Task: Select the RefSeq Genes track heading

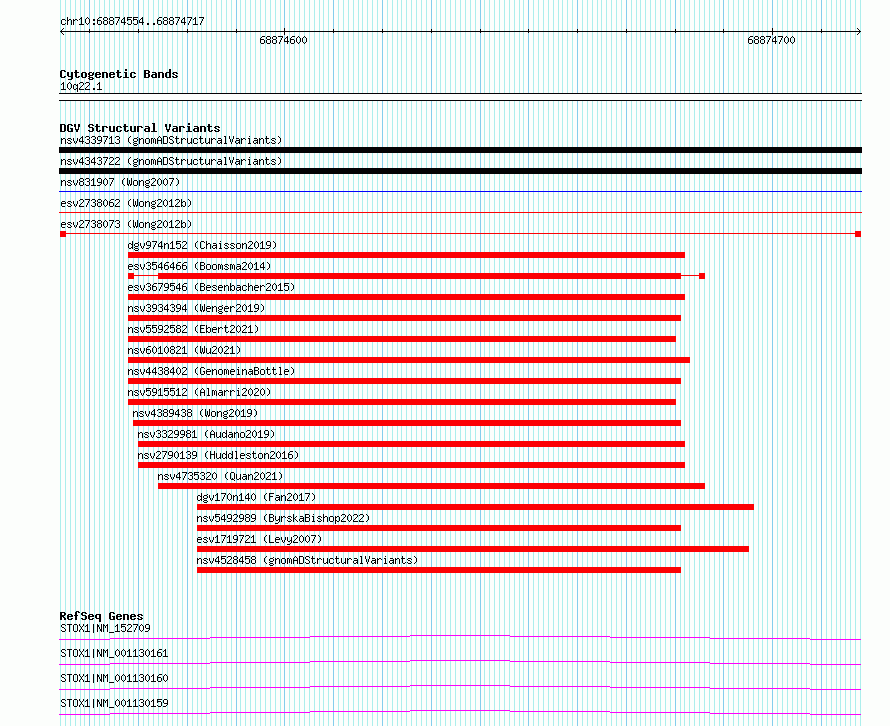Action: pos(102,616)
